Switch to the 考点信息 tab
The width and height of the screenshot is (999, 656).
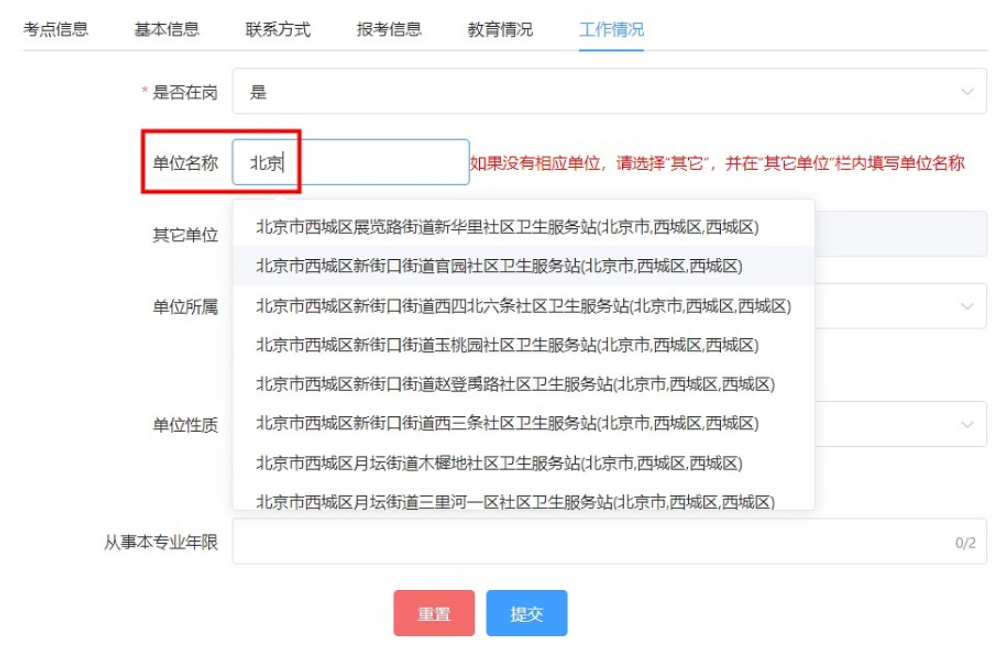[x=55, y=29]
